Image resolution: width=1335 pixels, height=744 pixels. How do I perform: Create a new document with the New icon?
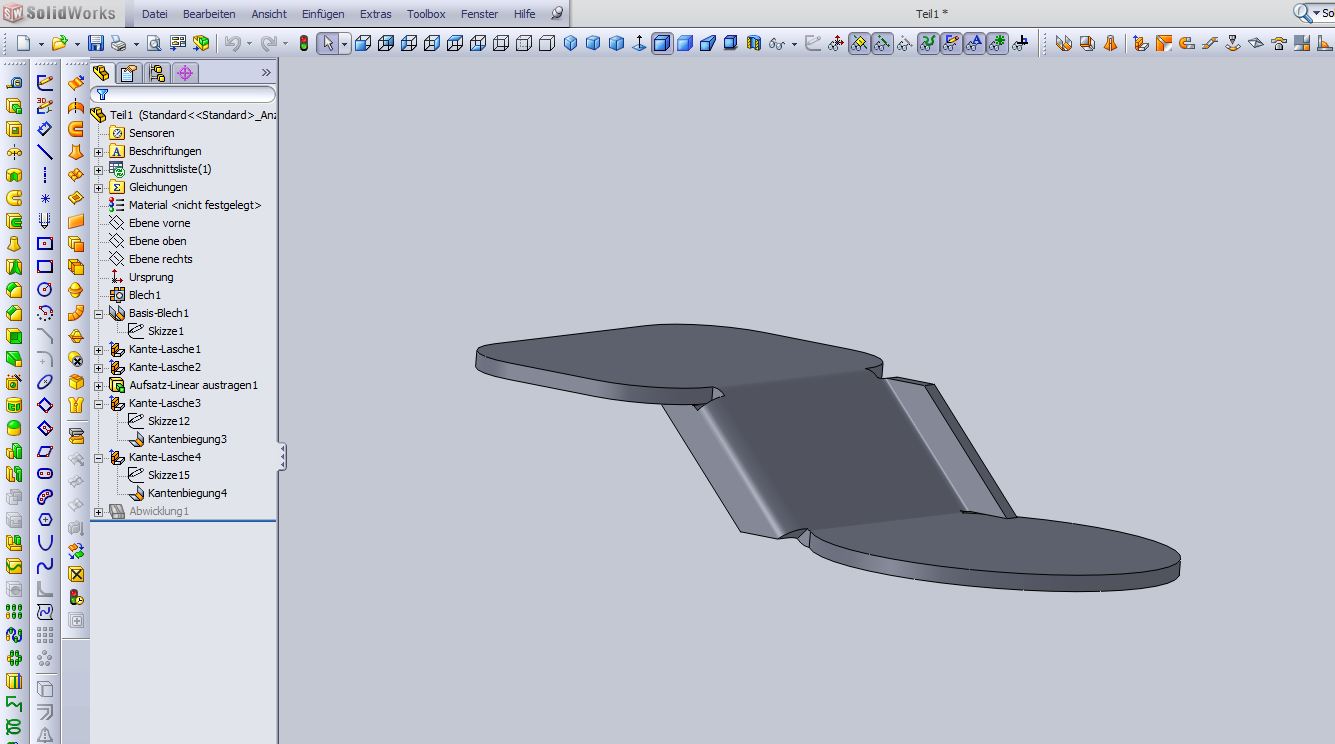[23, 44]
